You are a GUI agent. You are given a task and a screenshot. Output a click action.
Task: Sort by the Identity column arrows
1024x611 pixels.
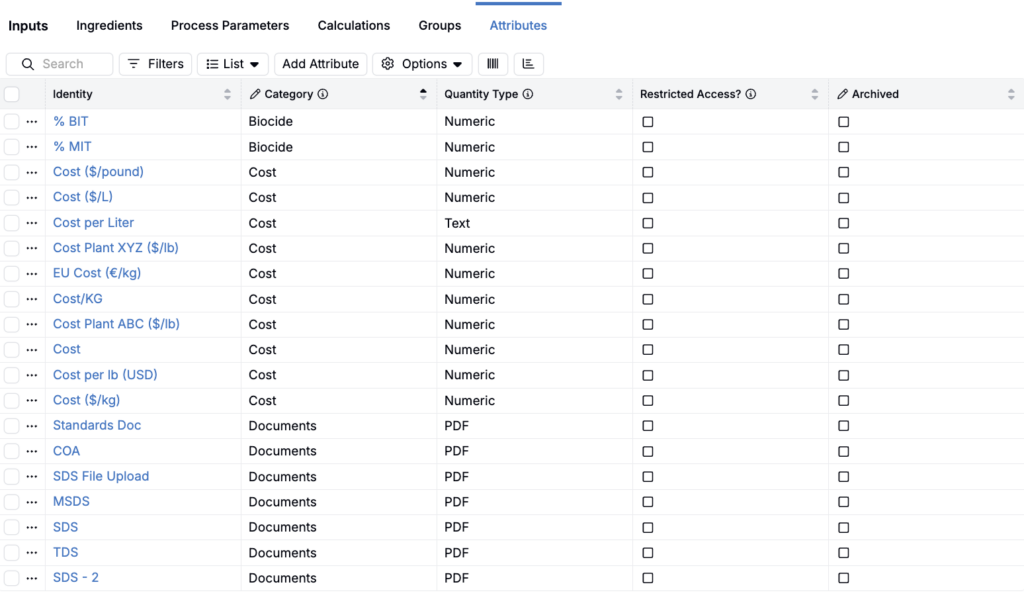(227, 94)
